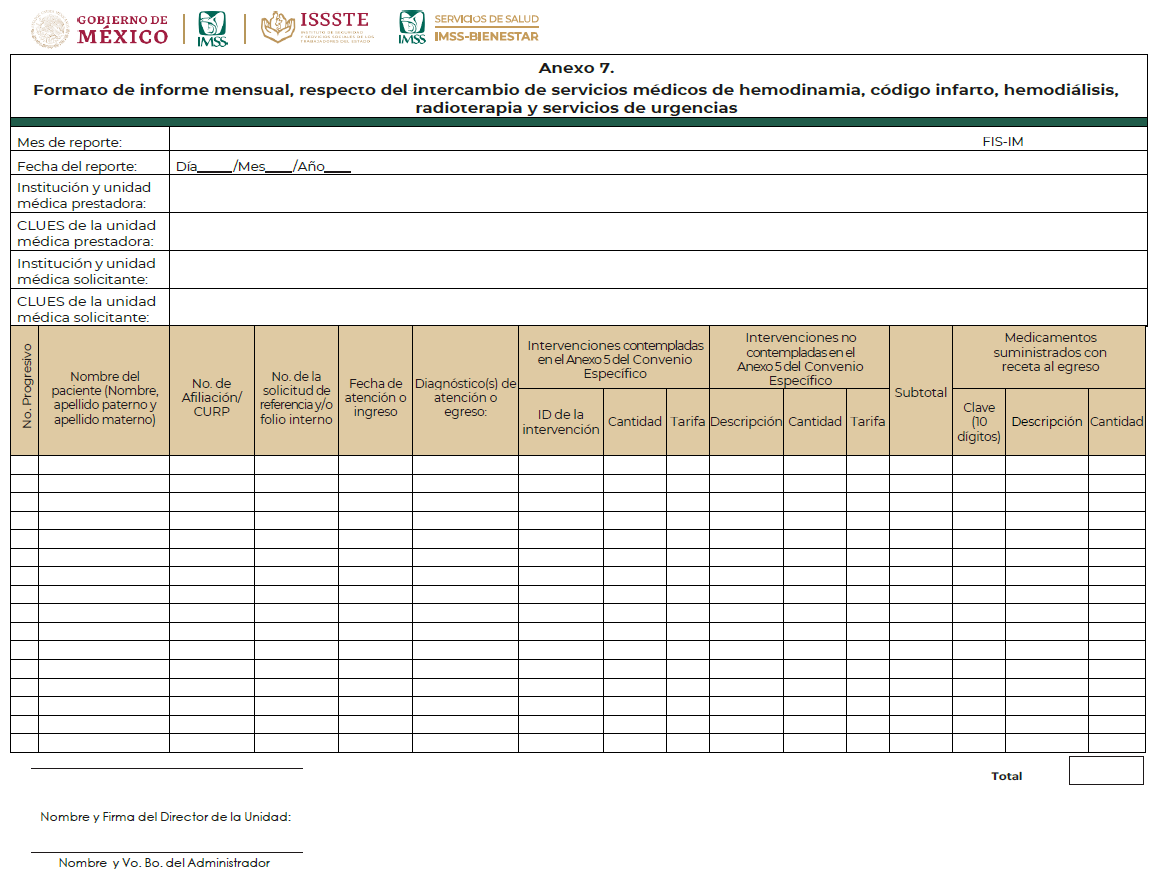Click the Año blank in Fecha del reporte

point(337,167)
